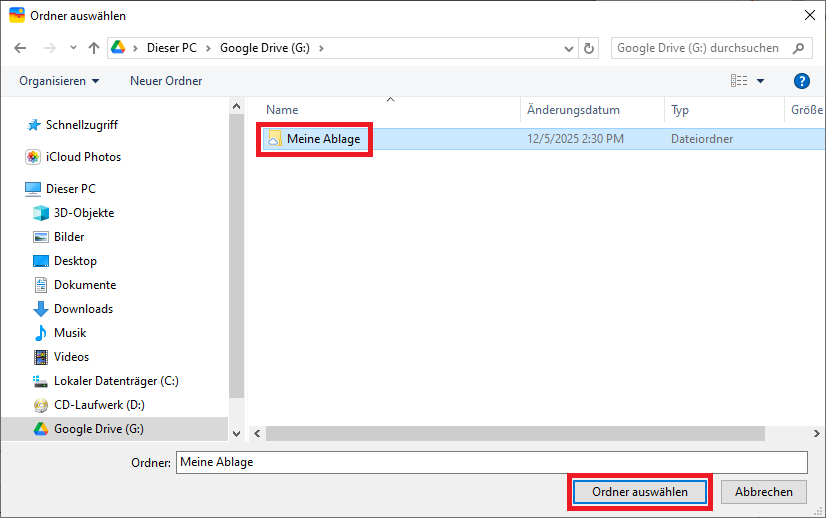
Task: Select Lokaler Datenträger (C:) drive
Action: click(116, 381)
